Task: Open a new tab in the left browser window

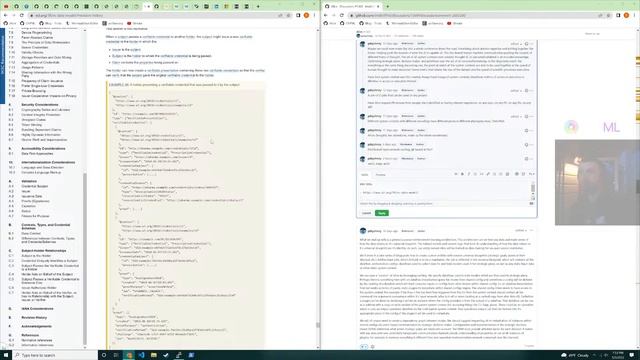Action: [x=258, y=7]
